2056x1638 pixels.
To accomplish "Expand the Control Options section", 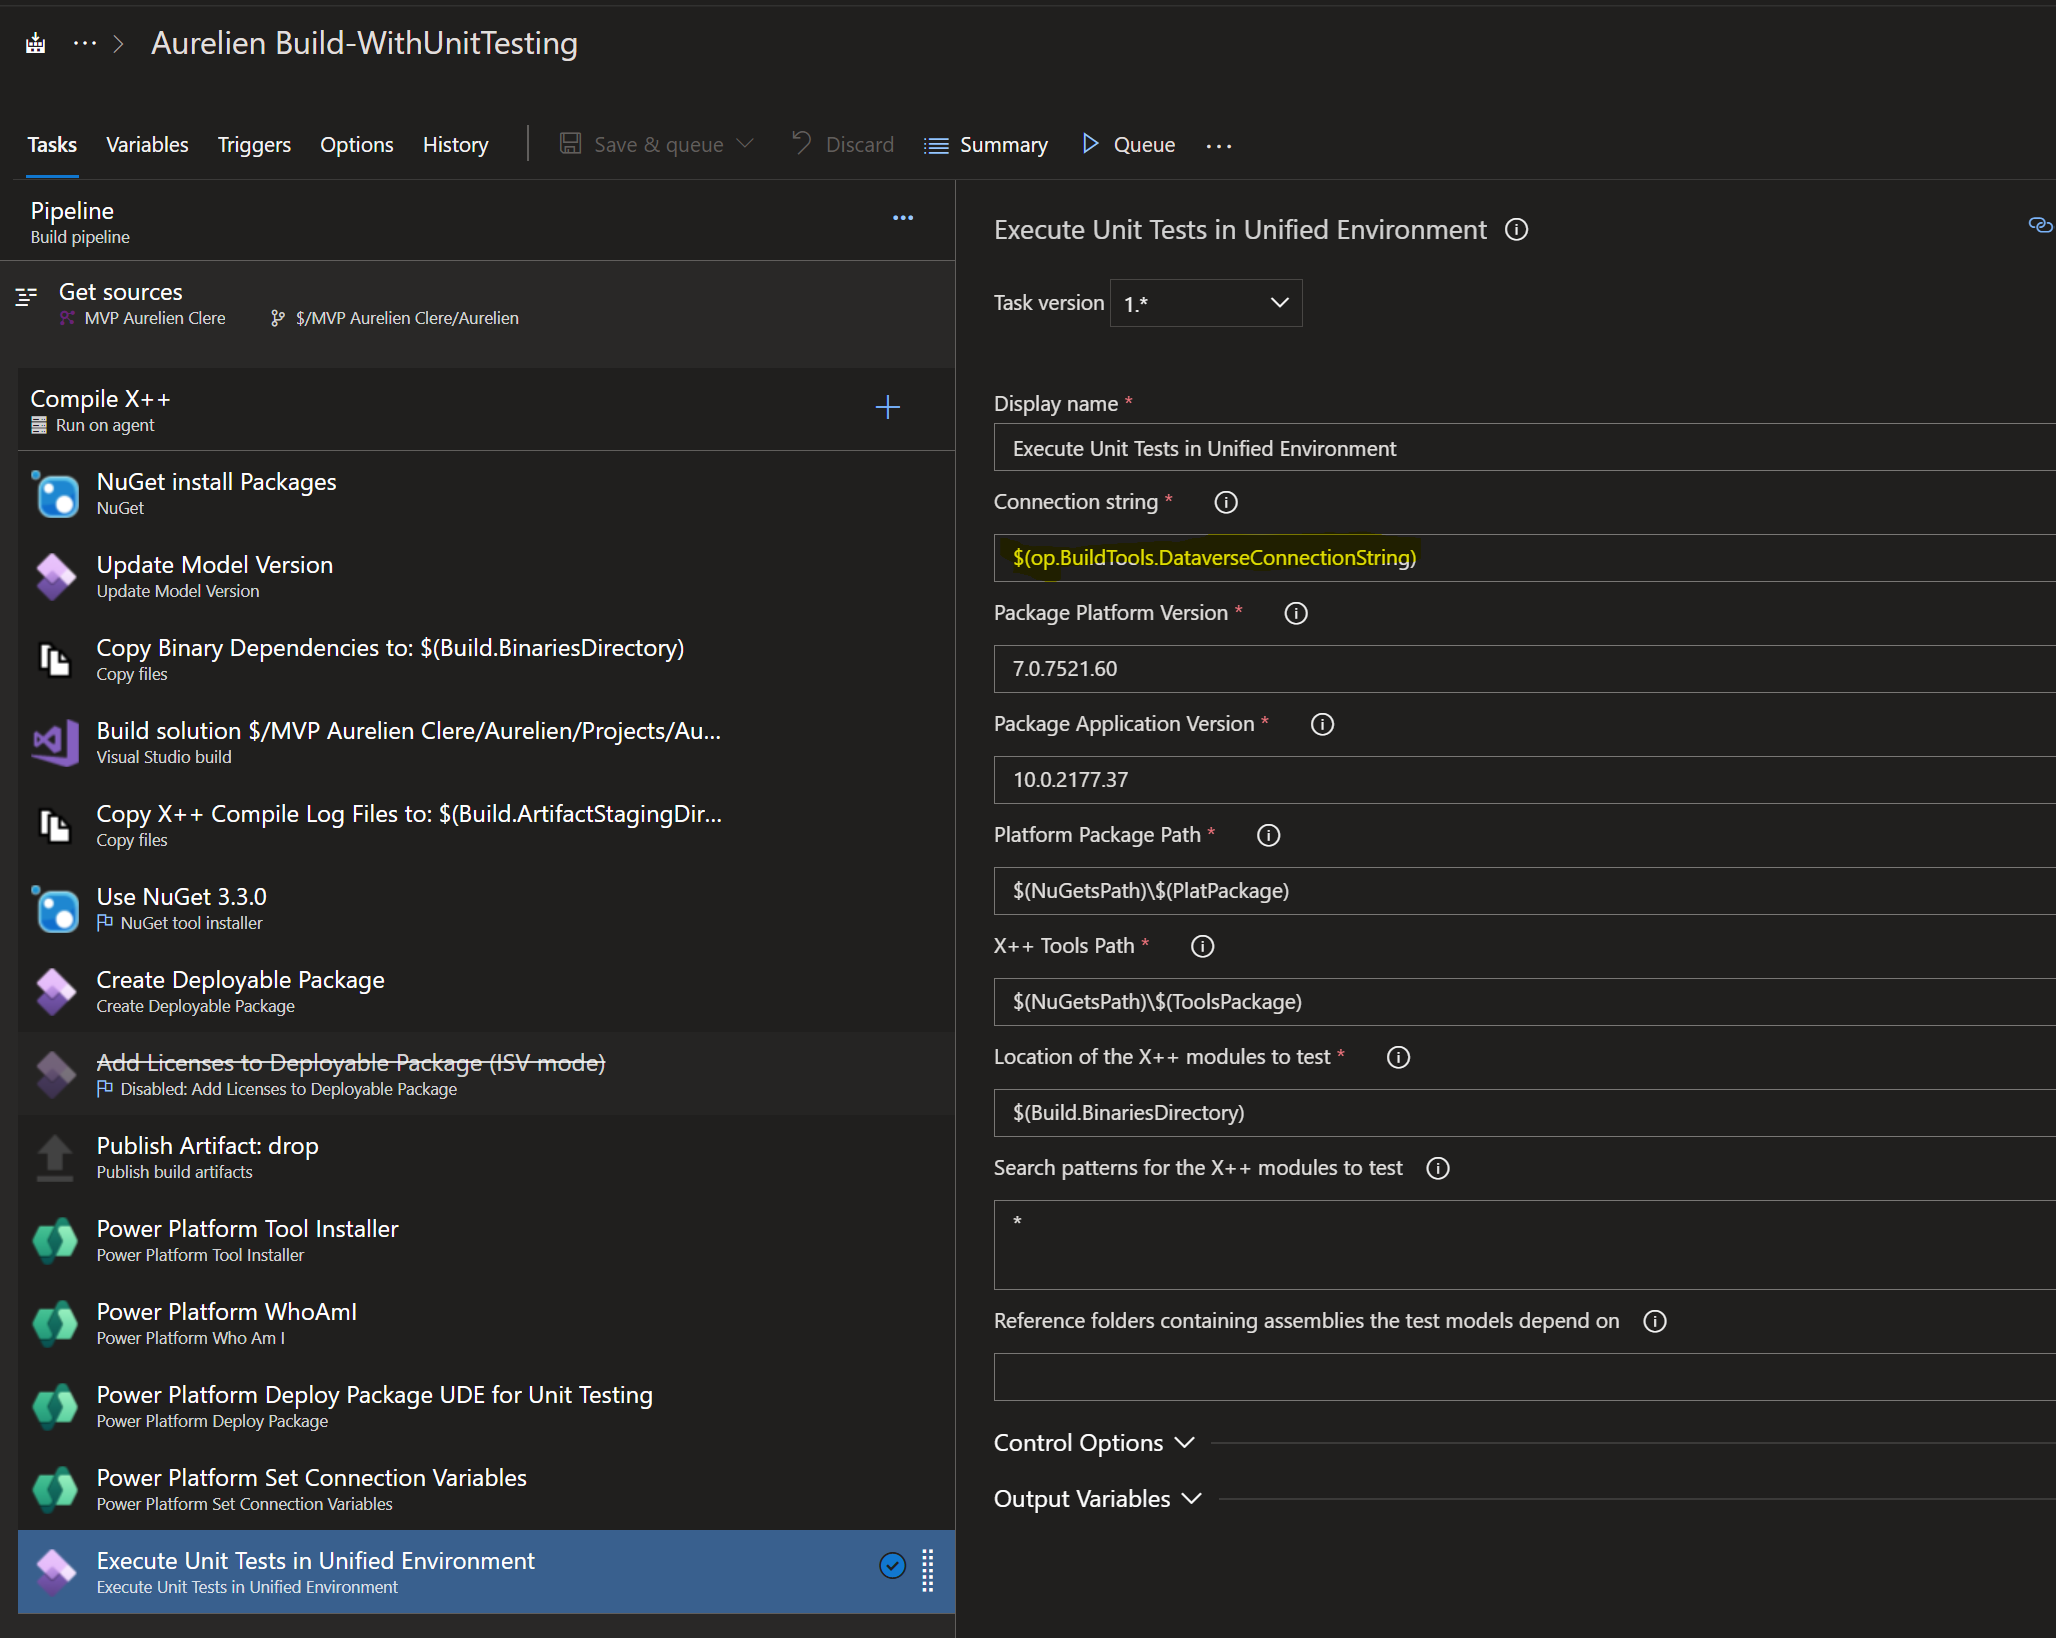I will point(1095,1443).
